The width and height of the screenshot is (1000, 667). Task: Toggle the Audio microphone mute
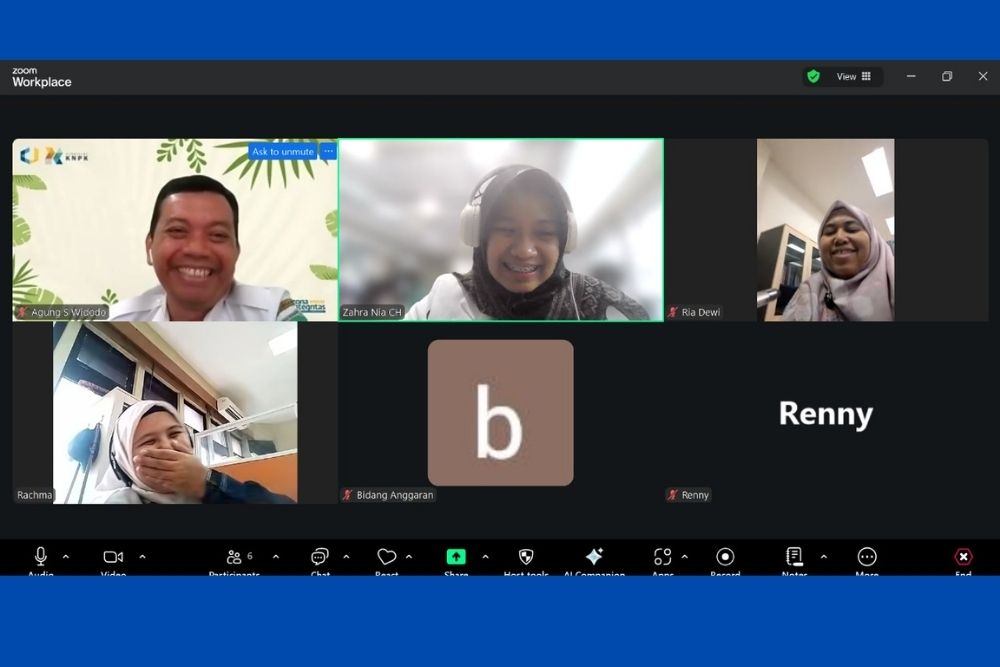(41, 557)
